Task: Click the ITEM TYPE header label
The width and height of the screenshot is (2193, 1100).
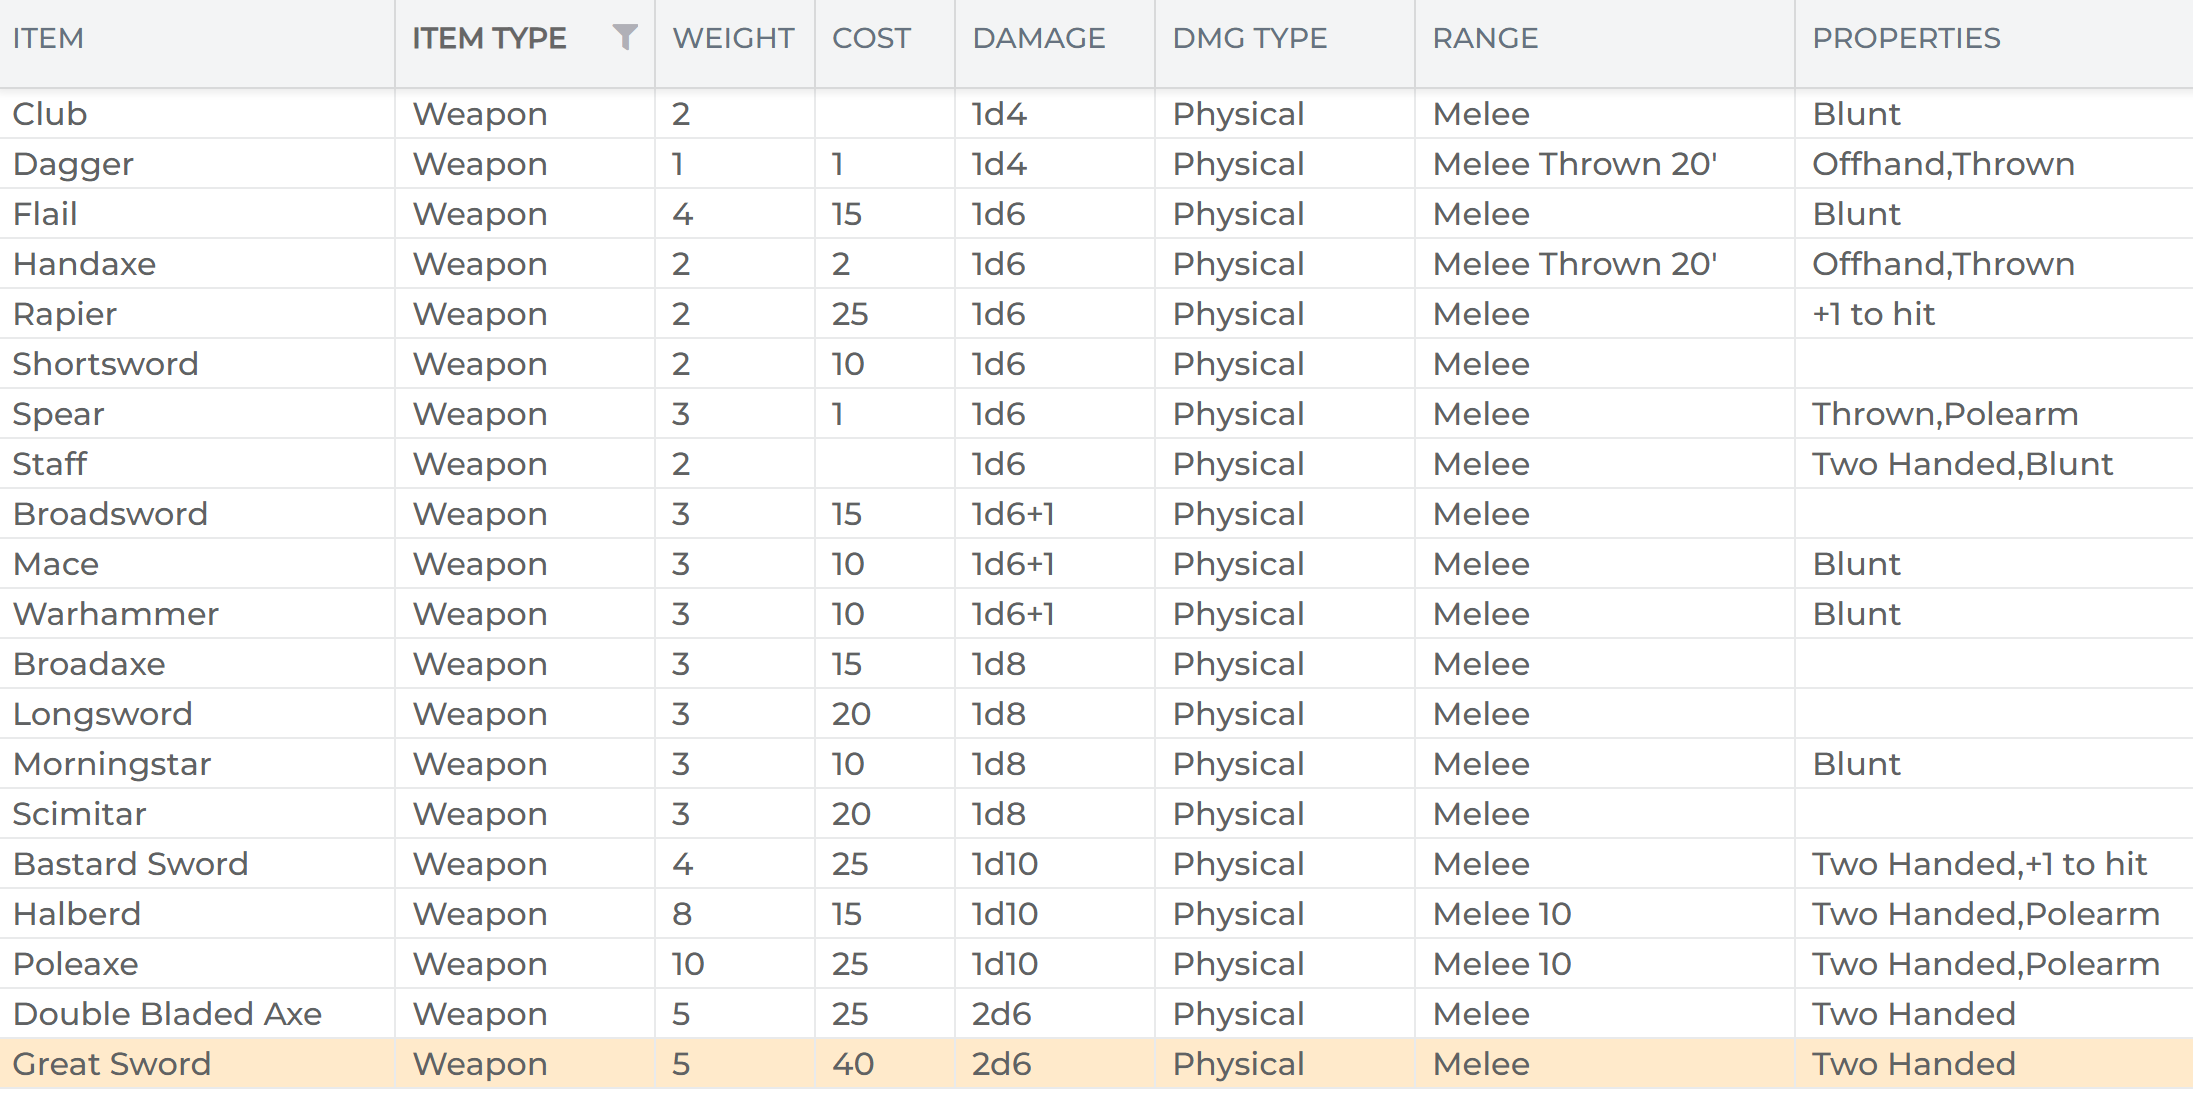Action: point(489,38)
